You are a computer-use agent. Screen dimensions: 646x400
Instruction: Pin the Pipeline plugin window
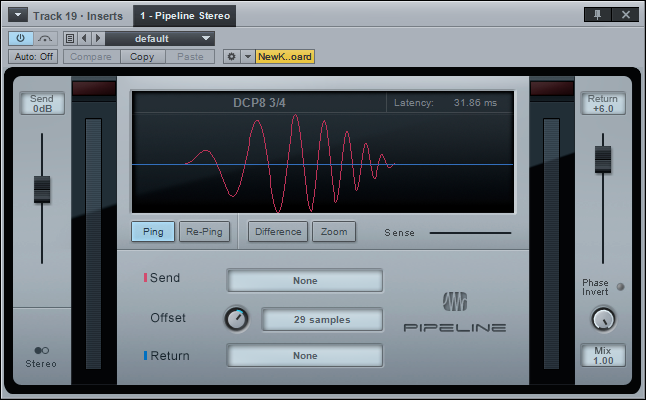point(597,15)
